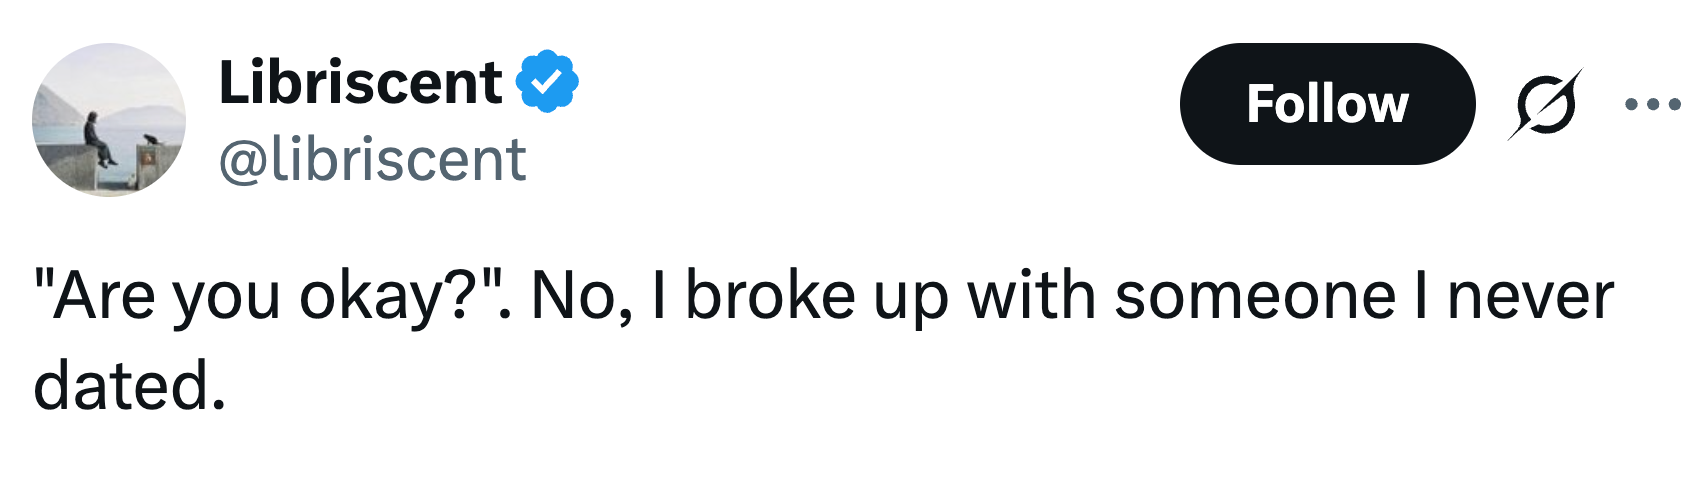Click the Follow button
The width and height of the screenshot is (1696, 488).
[1326, 104]
